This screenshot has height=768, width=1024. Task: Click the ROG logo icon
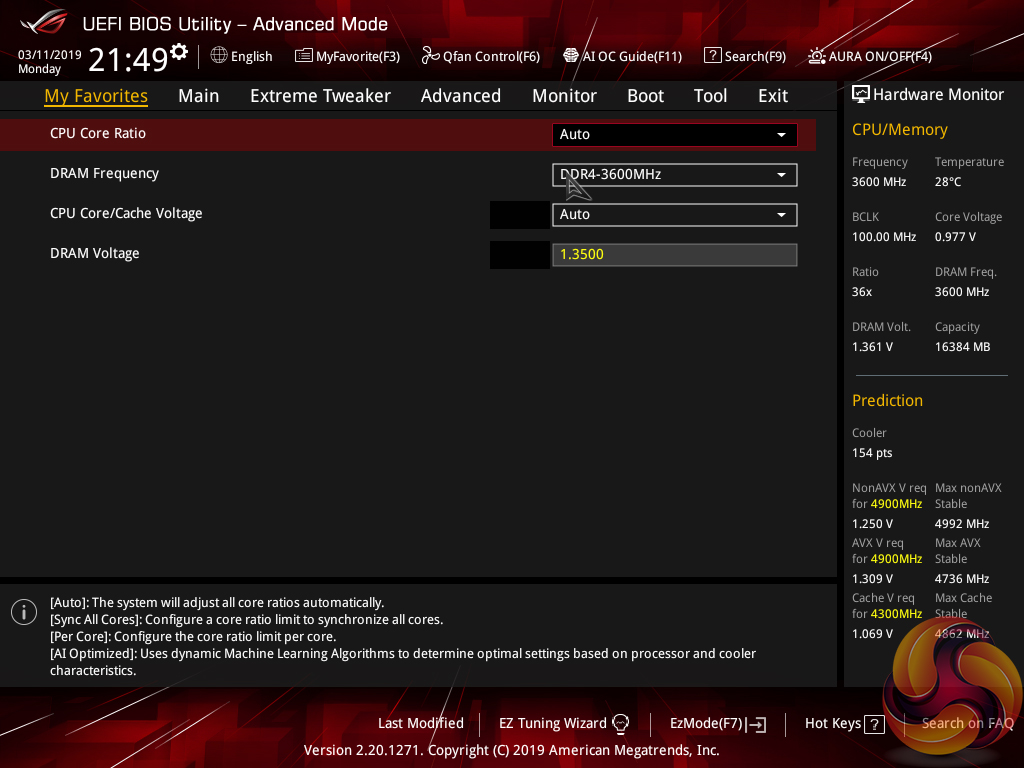click(x=44, y=23)
